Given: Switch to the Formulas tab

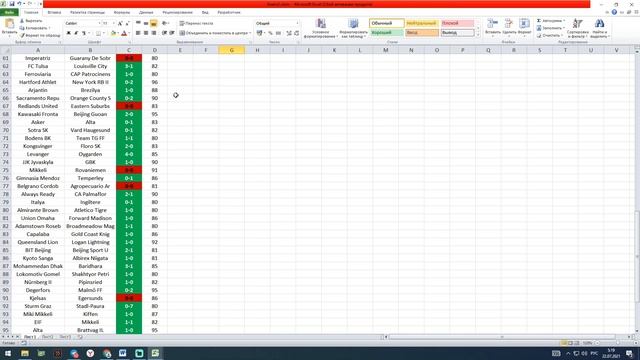Looking at the screenshot, I should (x=122, y=12).
